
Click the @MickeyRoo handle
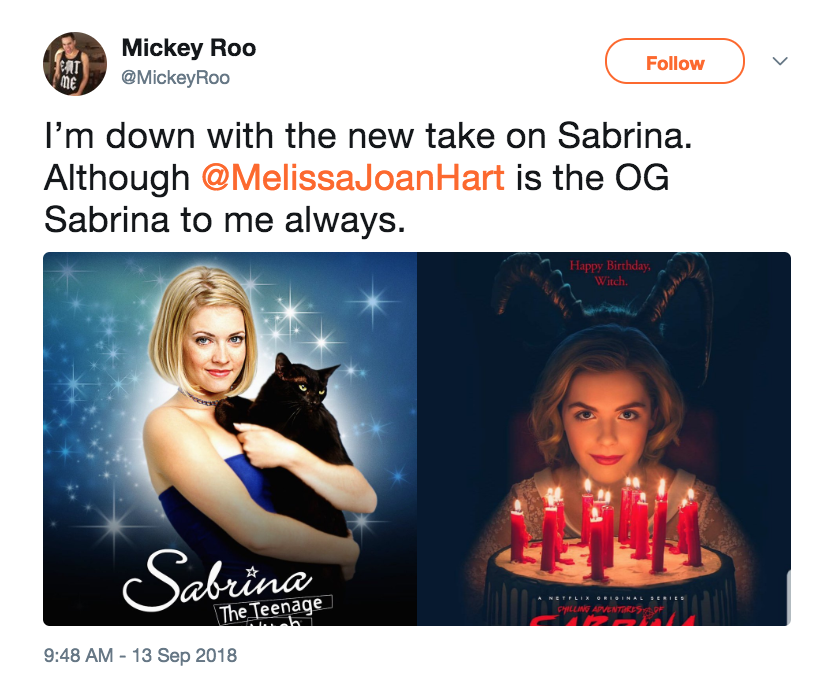175,77
